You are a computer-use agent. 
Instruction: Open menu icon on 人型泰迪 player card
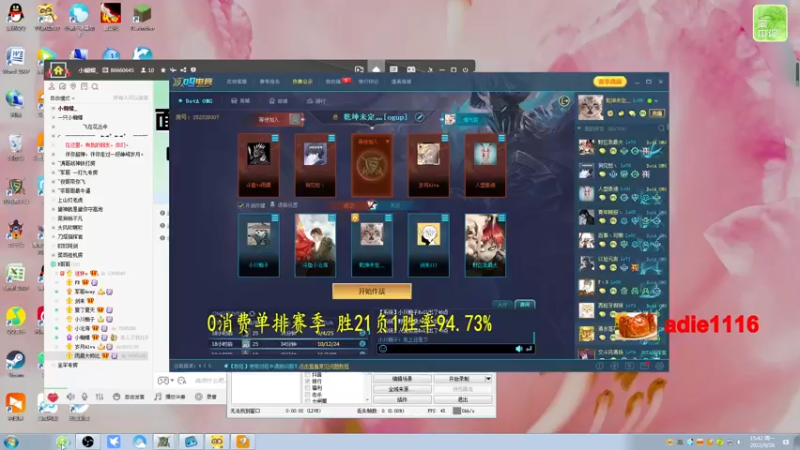pyautogui.click(x=502, y=138)
